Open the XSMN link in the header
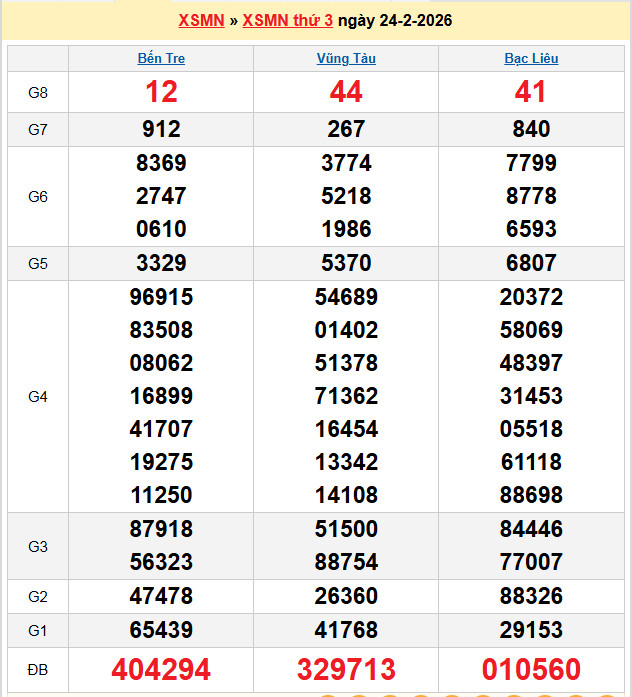Image resolution: width=632 pixels, height=697 pixels. [201, 20]
